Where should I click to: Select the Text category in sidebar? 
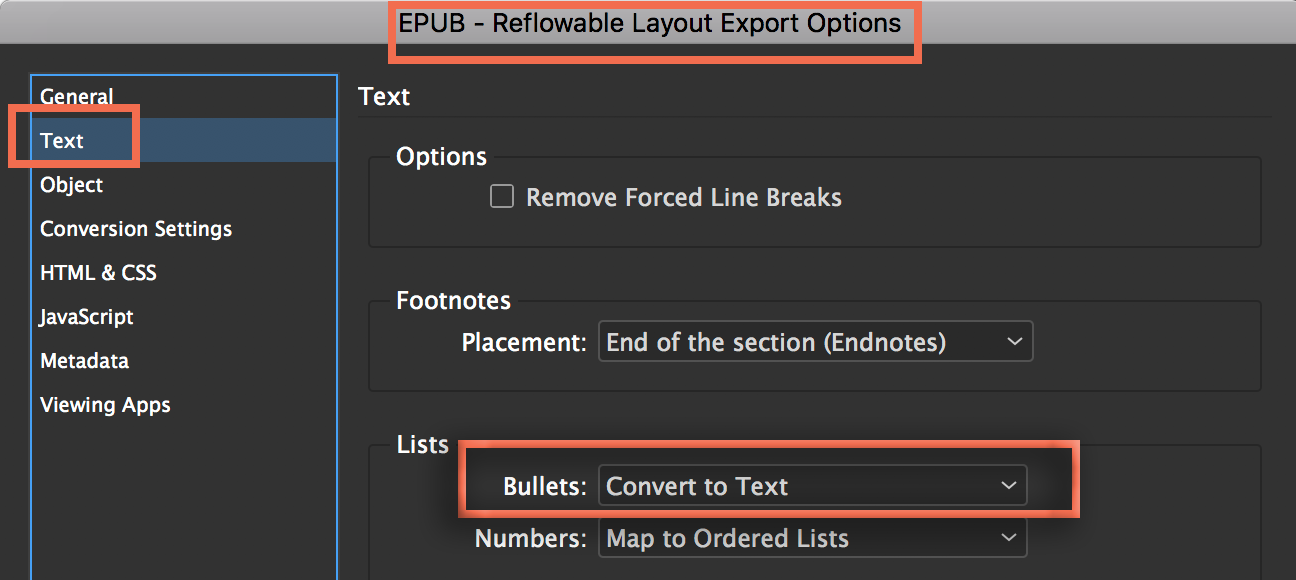click(x=62, y=141)
